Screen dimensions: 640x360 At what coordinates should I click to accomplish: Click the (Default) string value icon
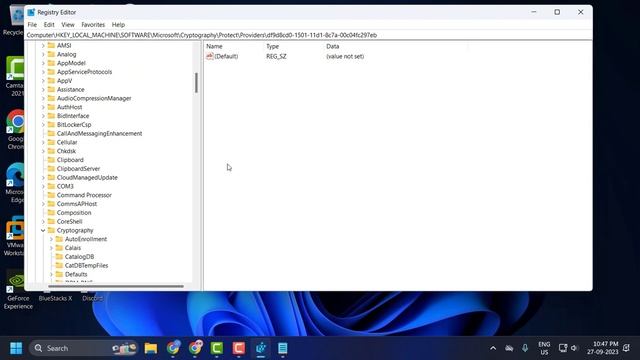209,56
